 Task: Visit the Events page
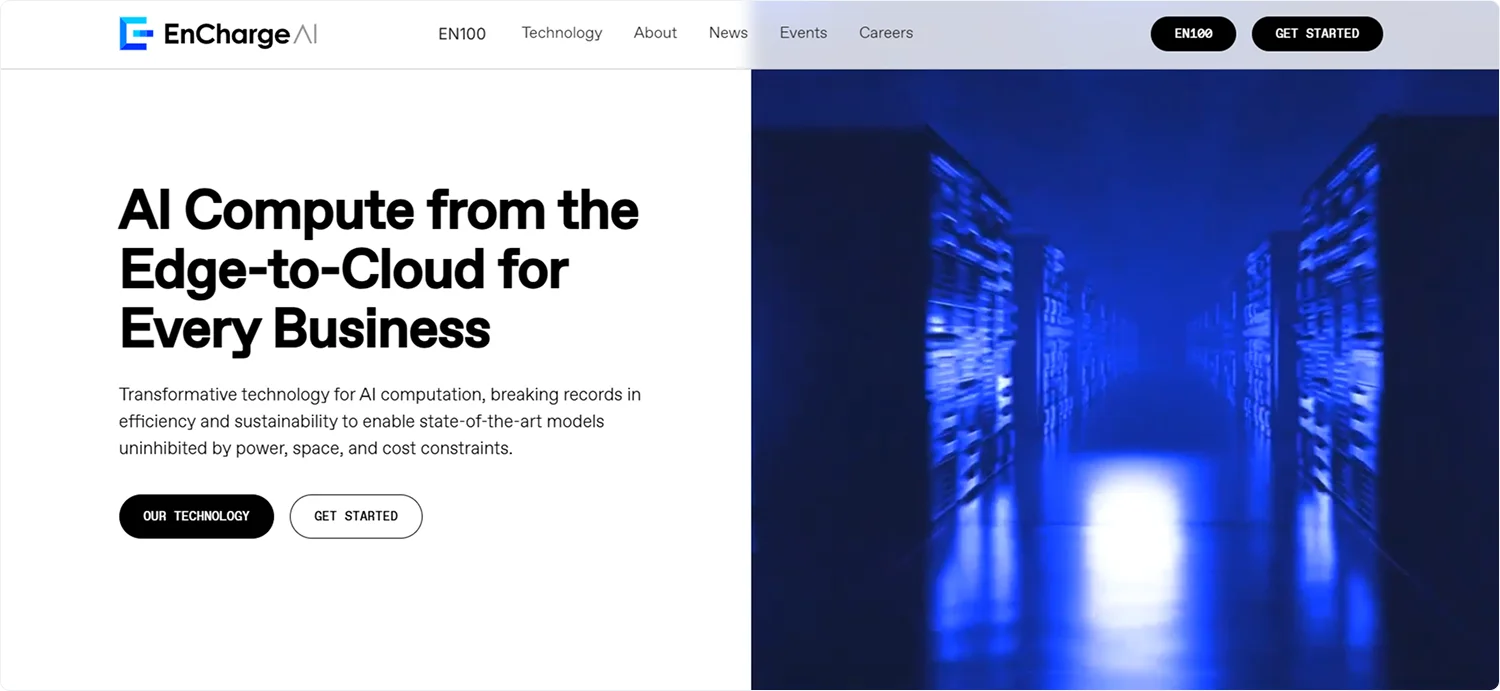click(x=803, y=33)
